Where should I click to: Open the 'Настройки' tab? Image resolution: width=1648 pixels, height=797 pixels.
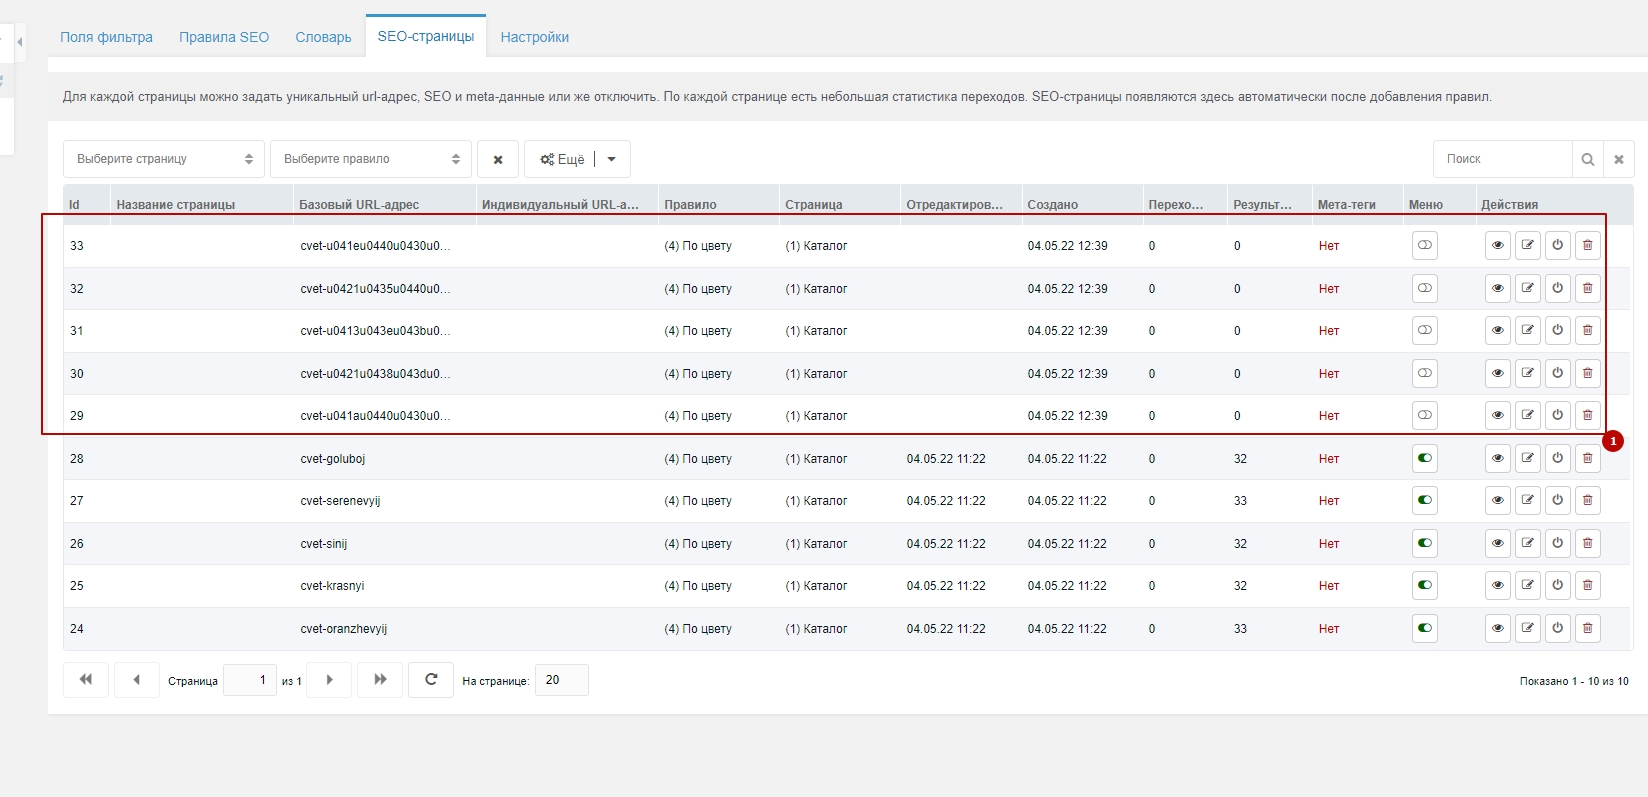[534, 37]
